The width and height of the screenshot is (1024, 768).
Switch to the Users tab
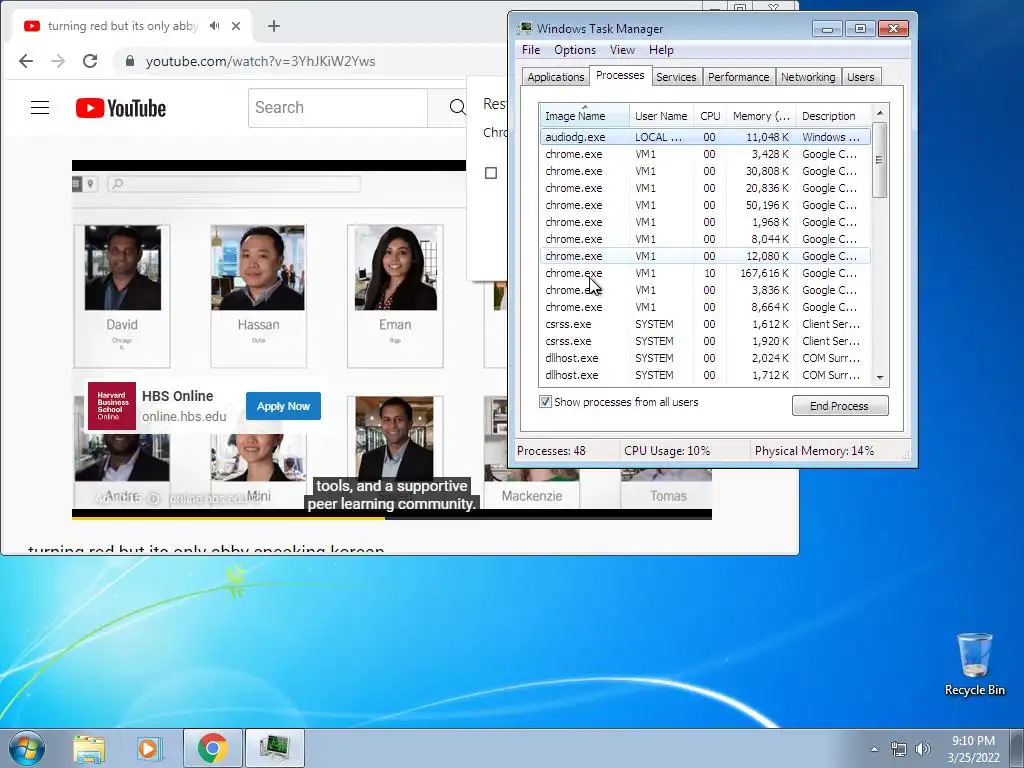[861, 77]
